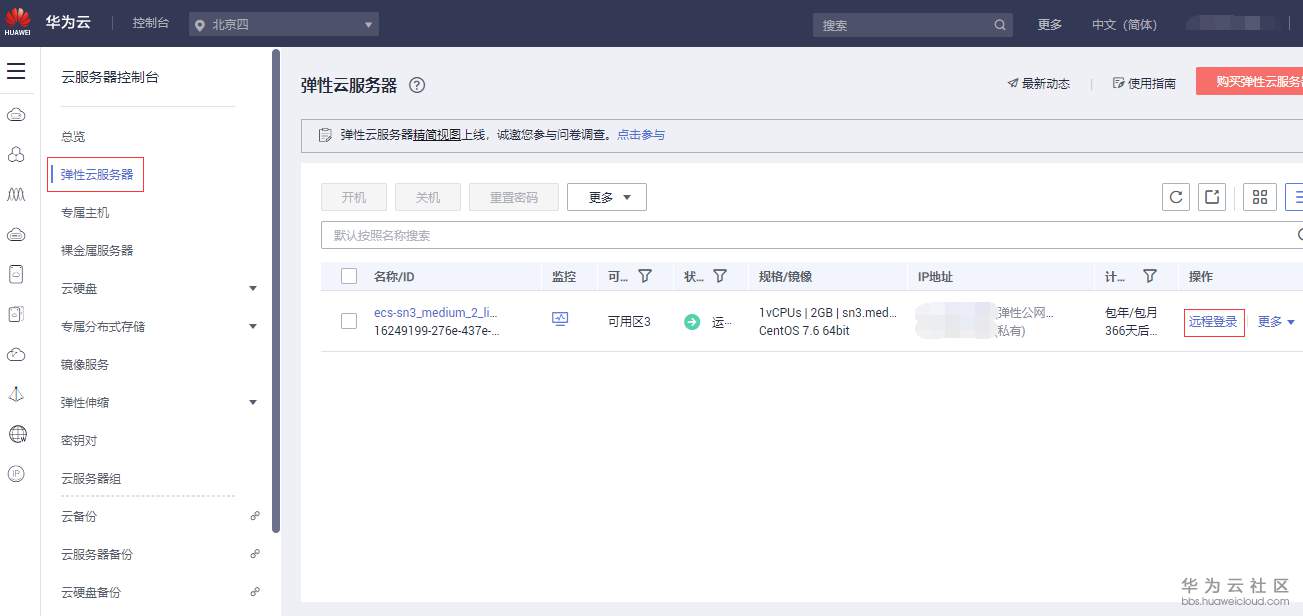Open monitoring icon for ecs-sn3 server
Screen dimensions: 1303x616
pos(560,319)
